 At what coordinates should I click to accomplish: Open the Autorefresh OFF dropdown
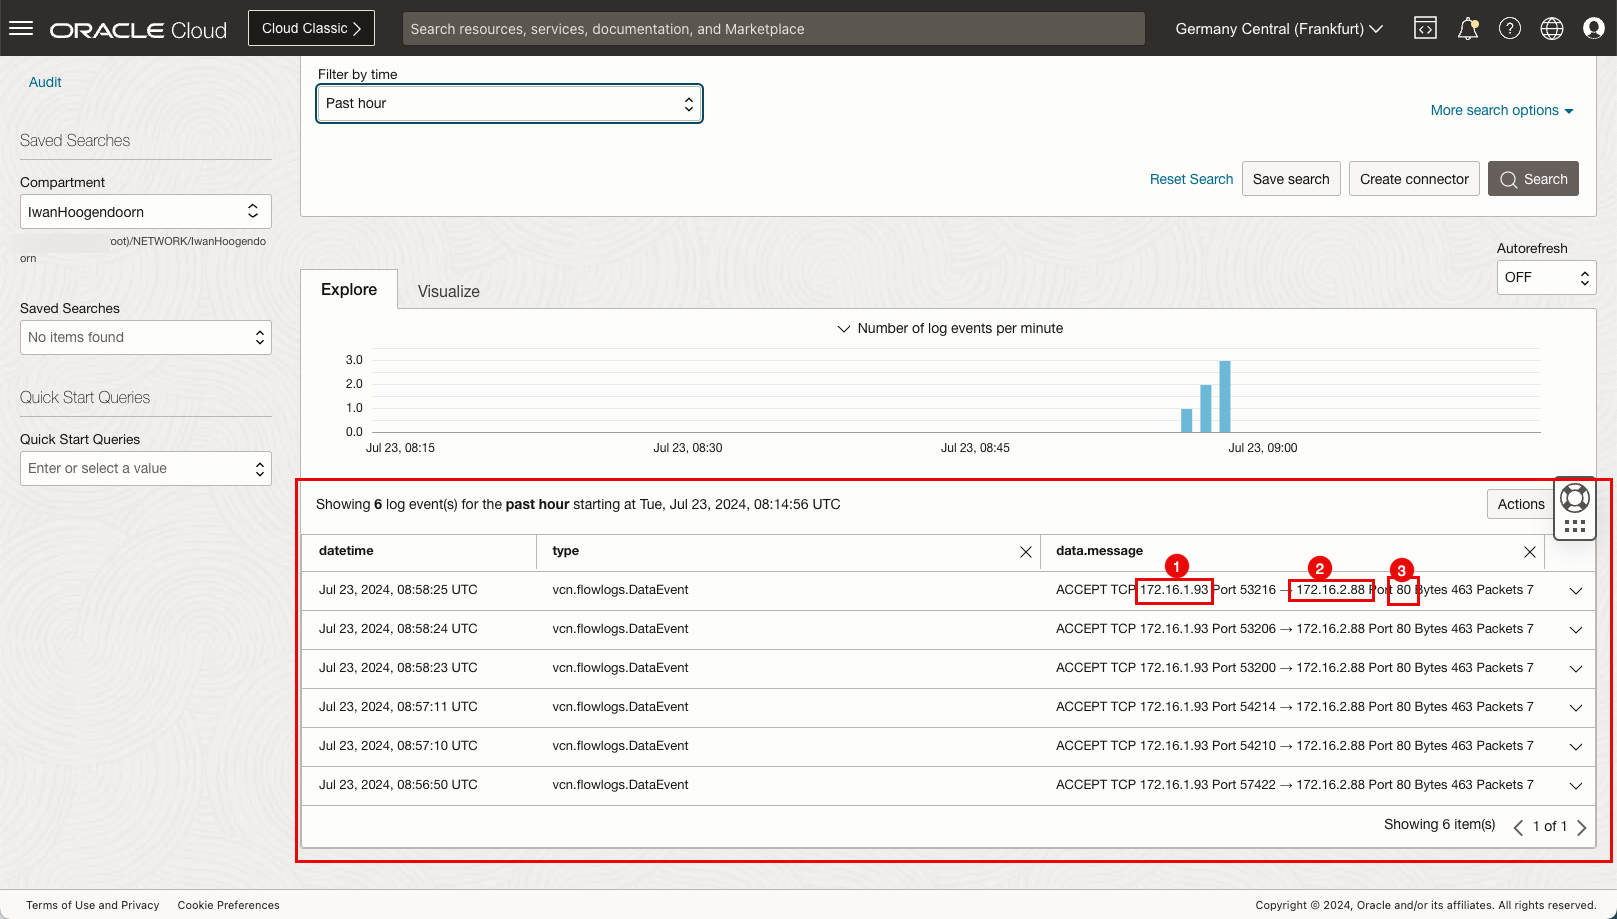coord(1545,278)
